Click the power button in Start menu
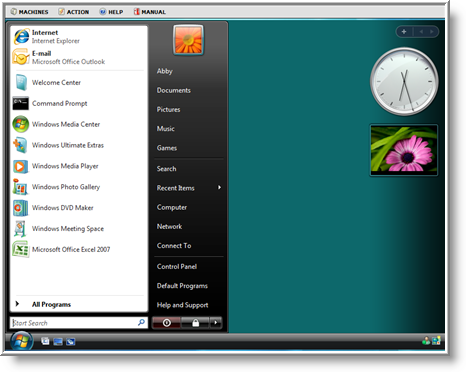 click(x=166, y=323)
